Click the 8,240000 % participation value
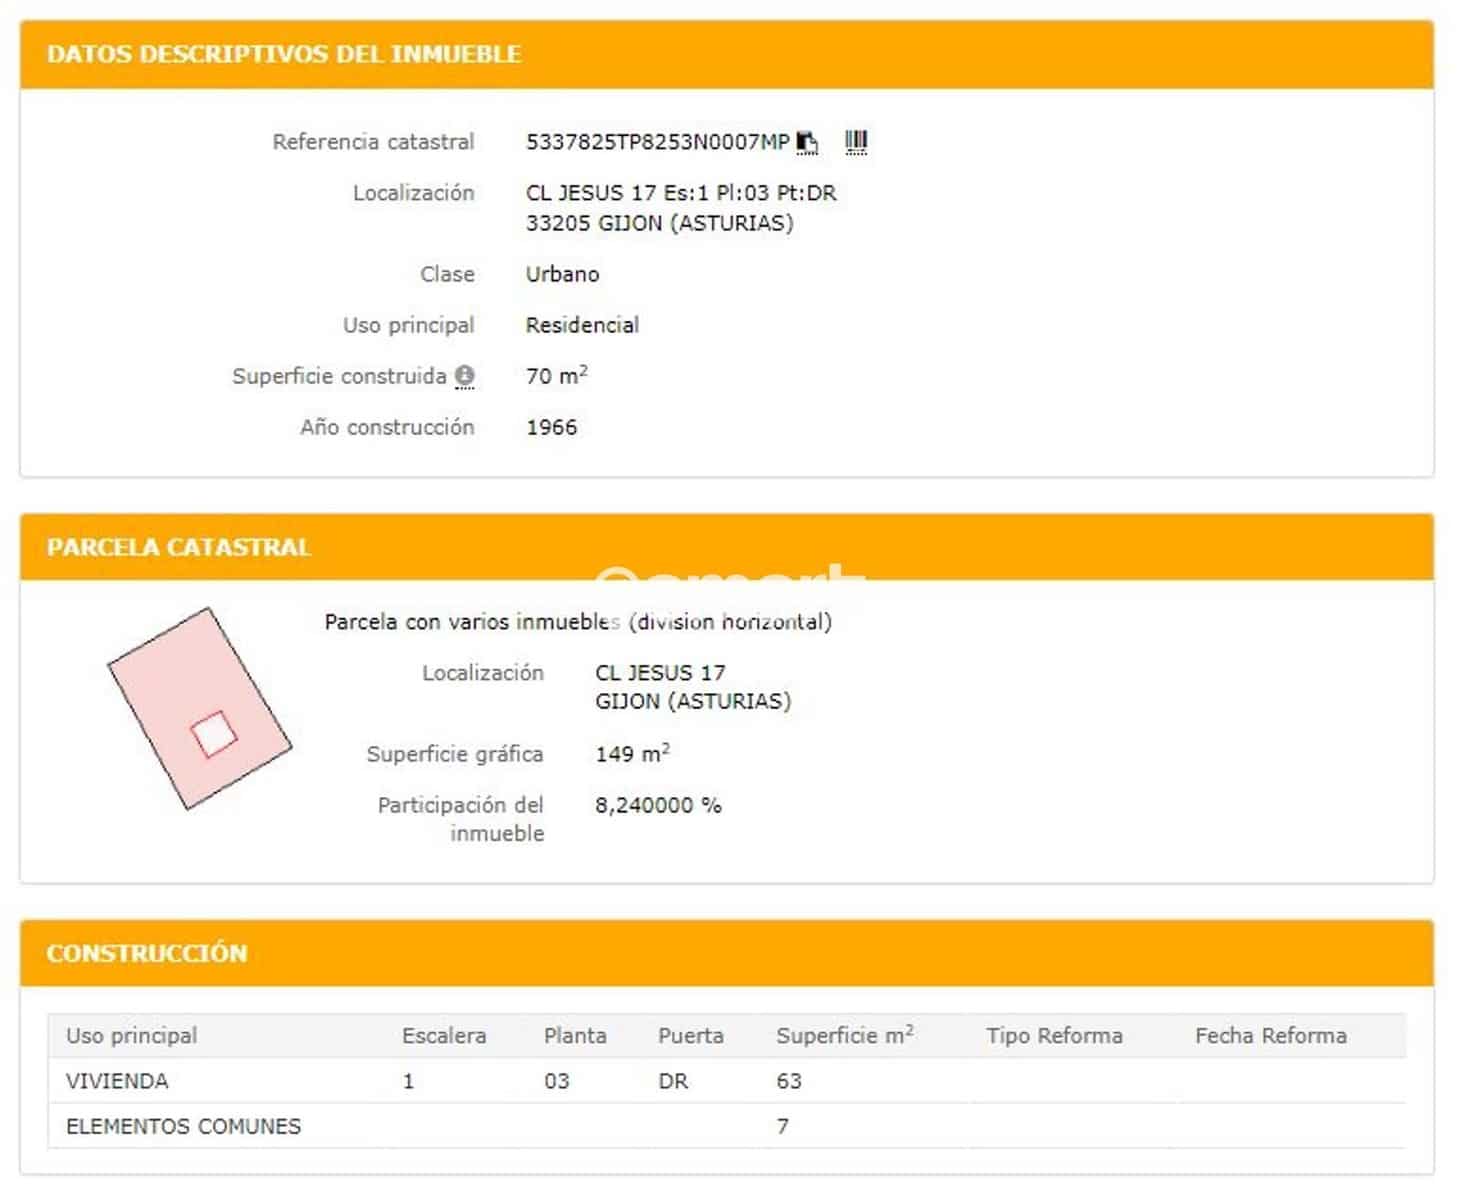This screenshot has height=1200, width=1458. pyautogui.click(x=658, y=805)
